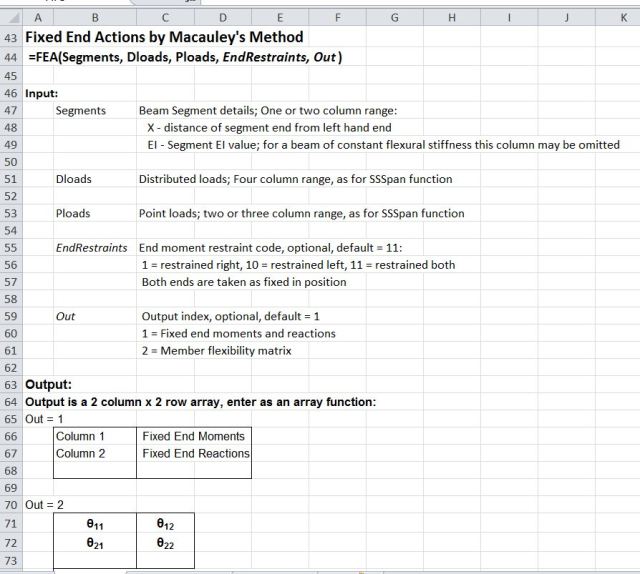Select column A header
The width and height of the screenshot is (640, 574).
click(x=38, y=17)
